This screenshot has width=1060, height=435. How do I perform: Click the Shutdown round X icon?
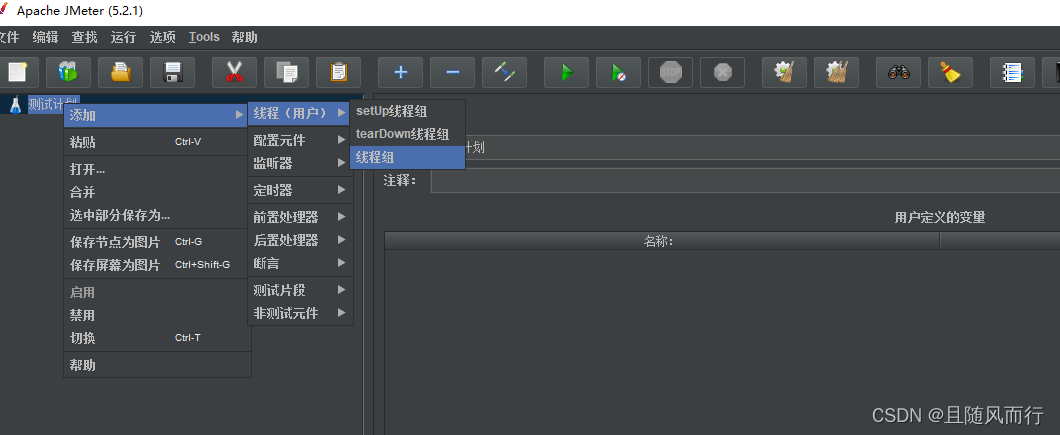coord(723,72)
